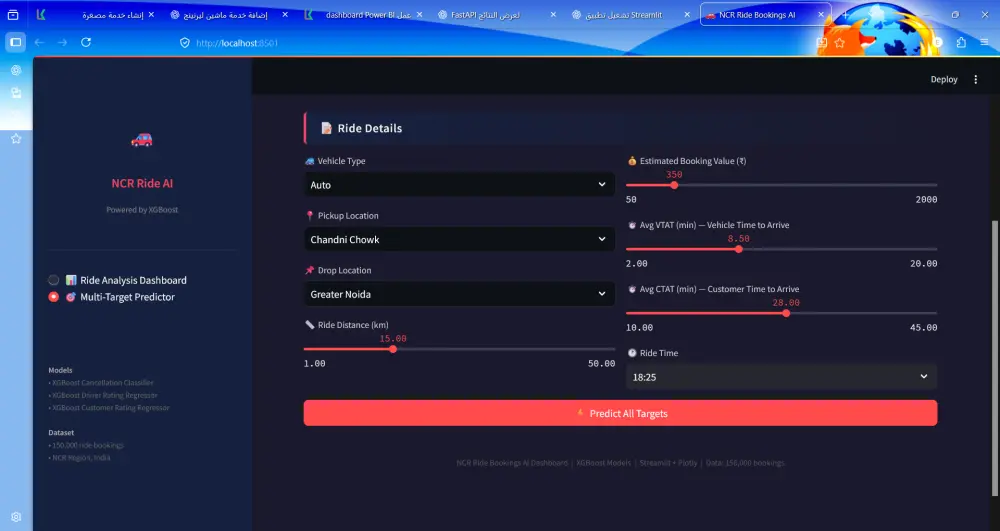
Task: Go forward with the forward arrow
Action: [x=62, y=42]
